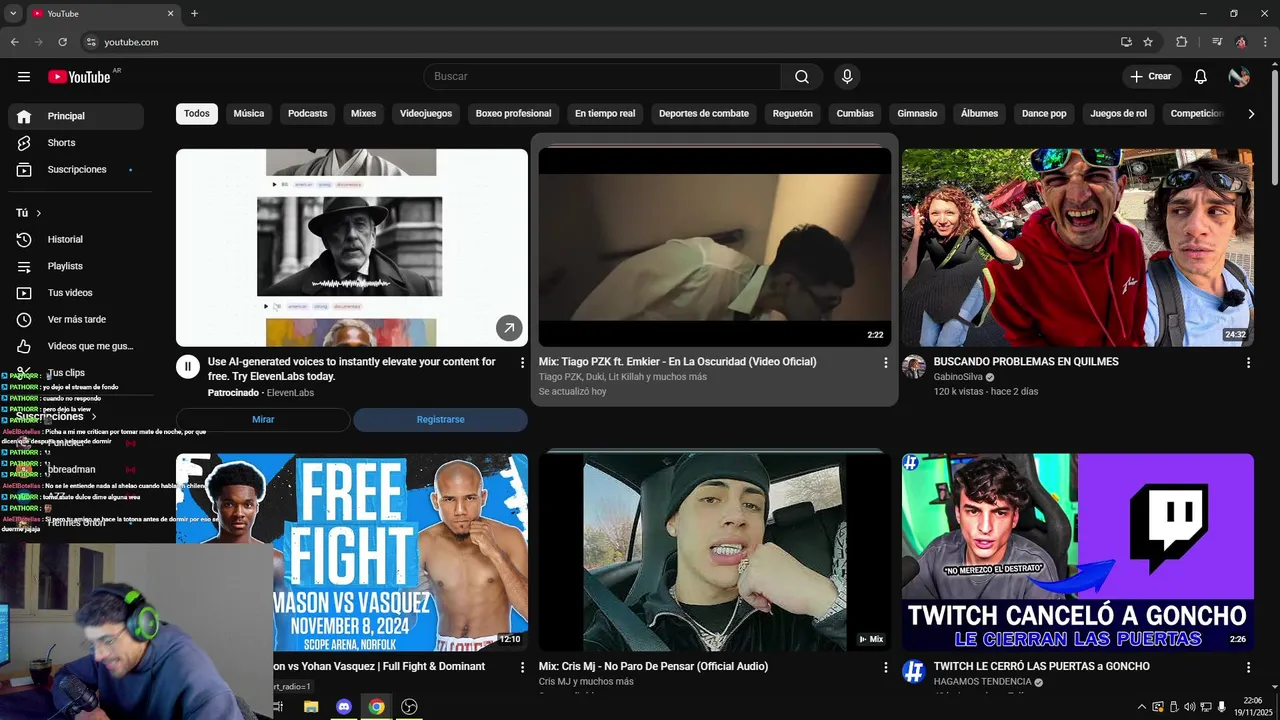Viewport: 1280px width, 720px height.
Task: Select the Podcasts filter chip
Action: (308, 114)
